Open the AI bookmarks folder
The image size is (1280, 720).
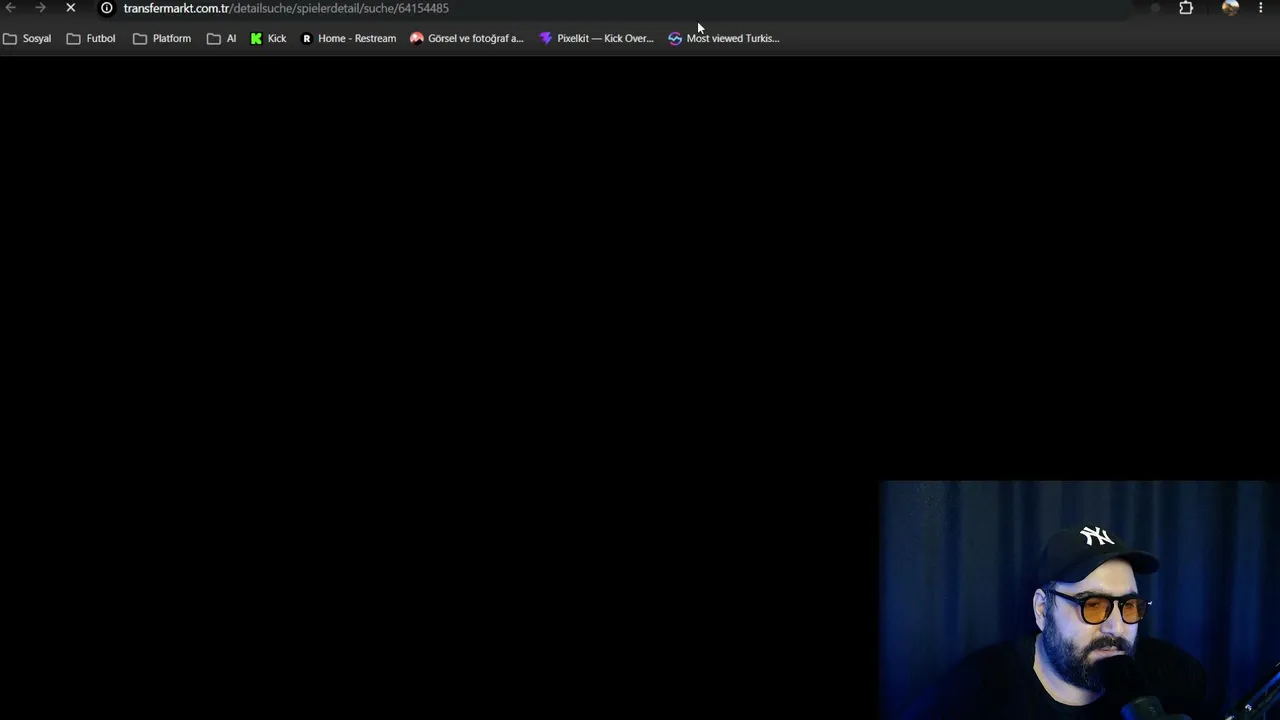222,38
